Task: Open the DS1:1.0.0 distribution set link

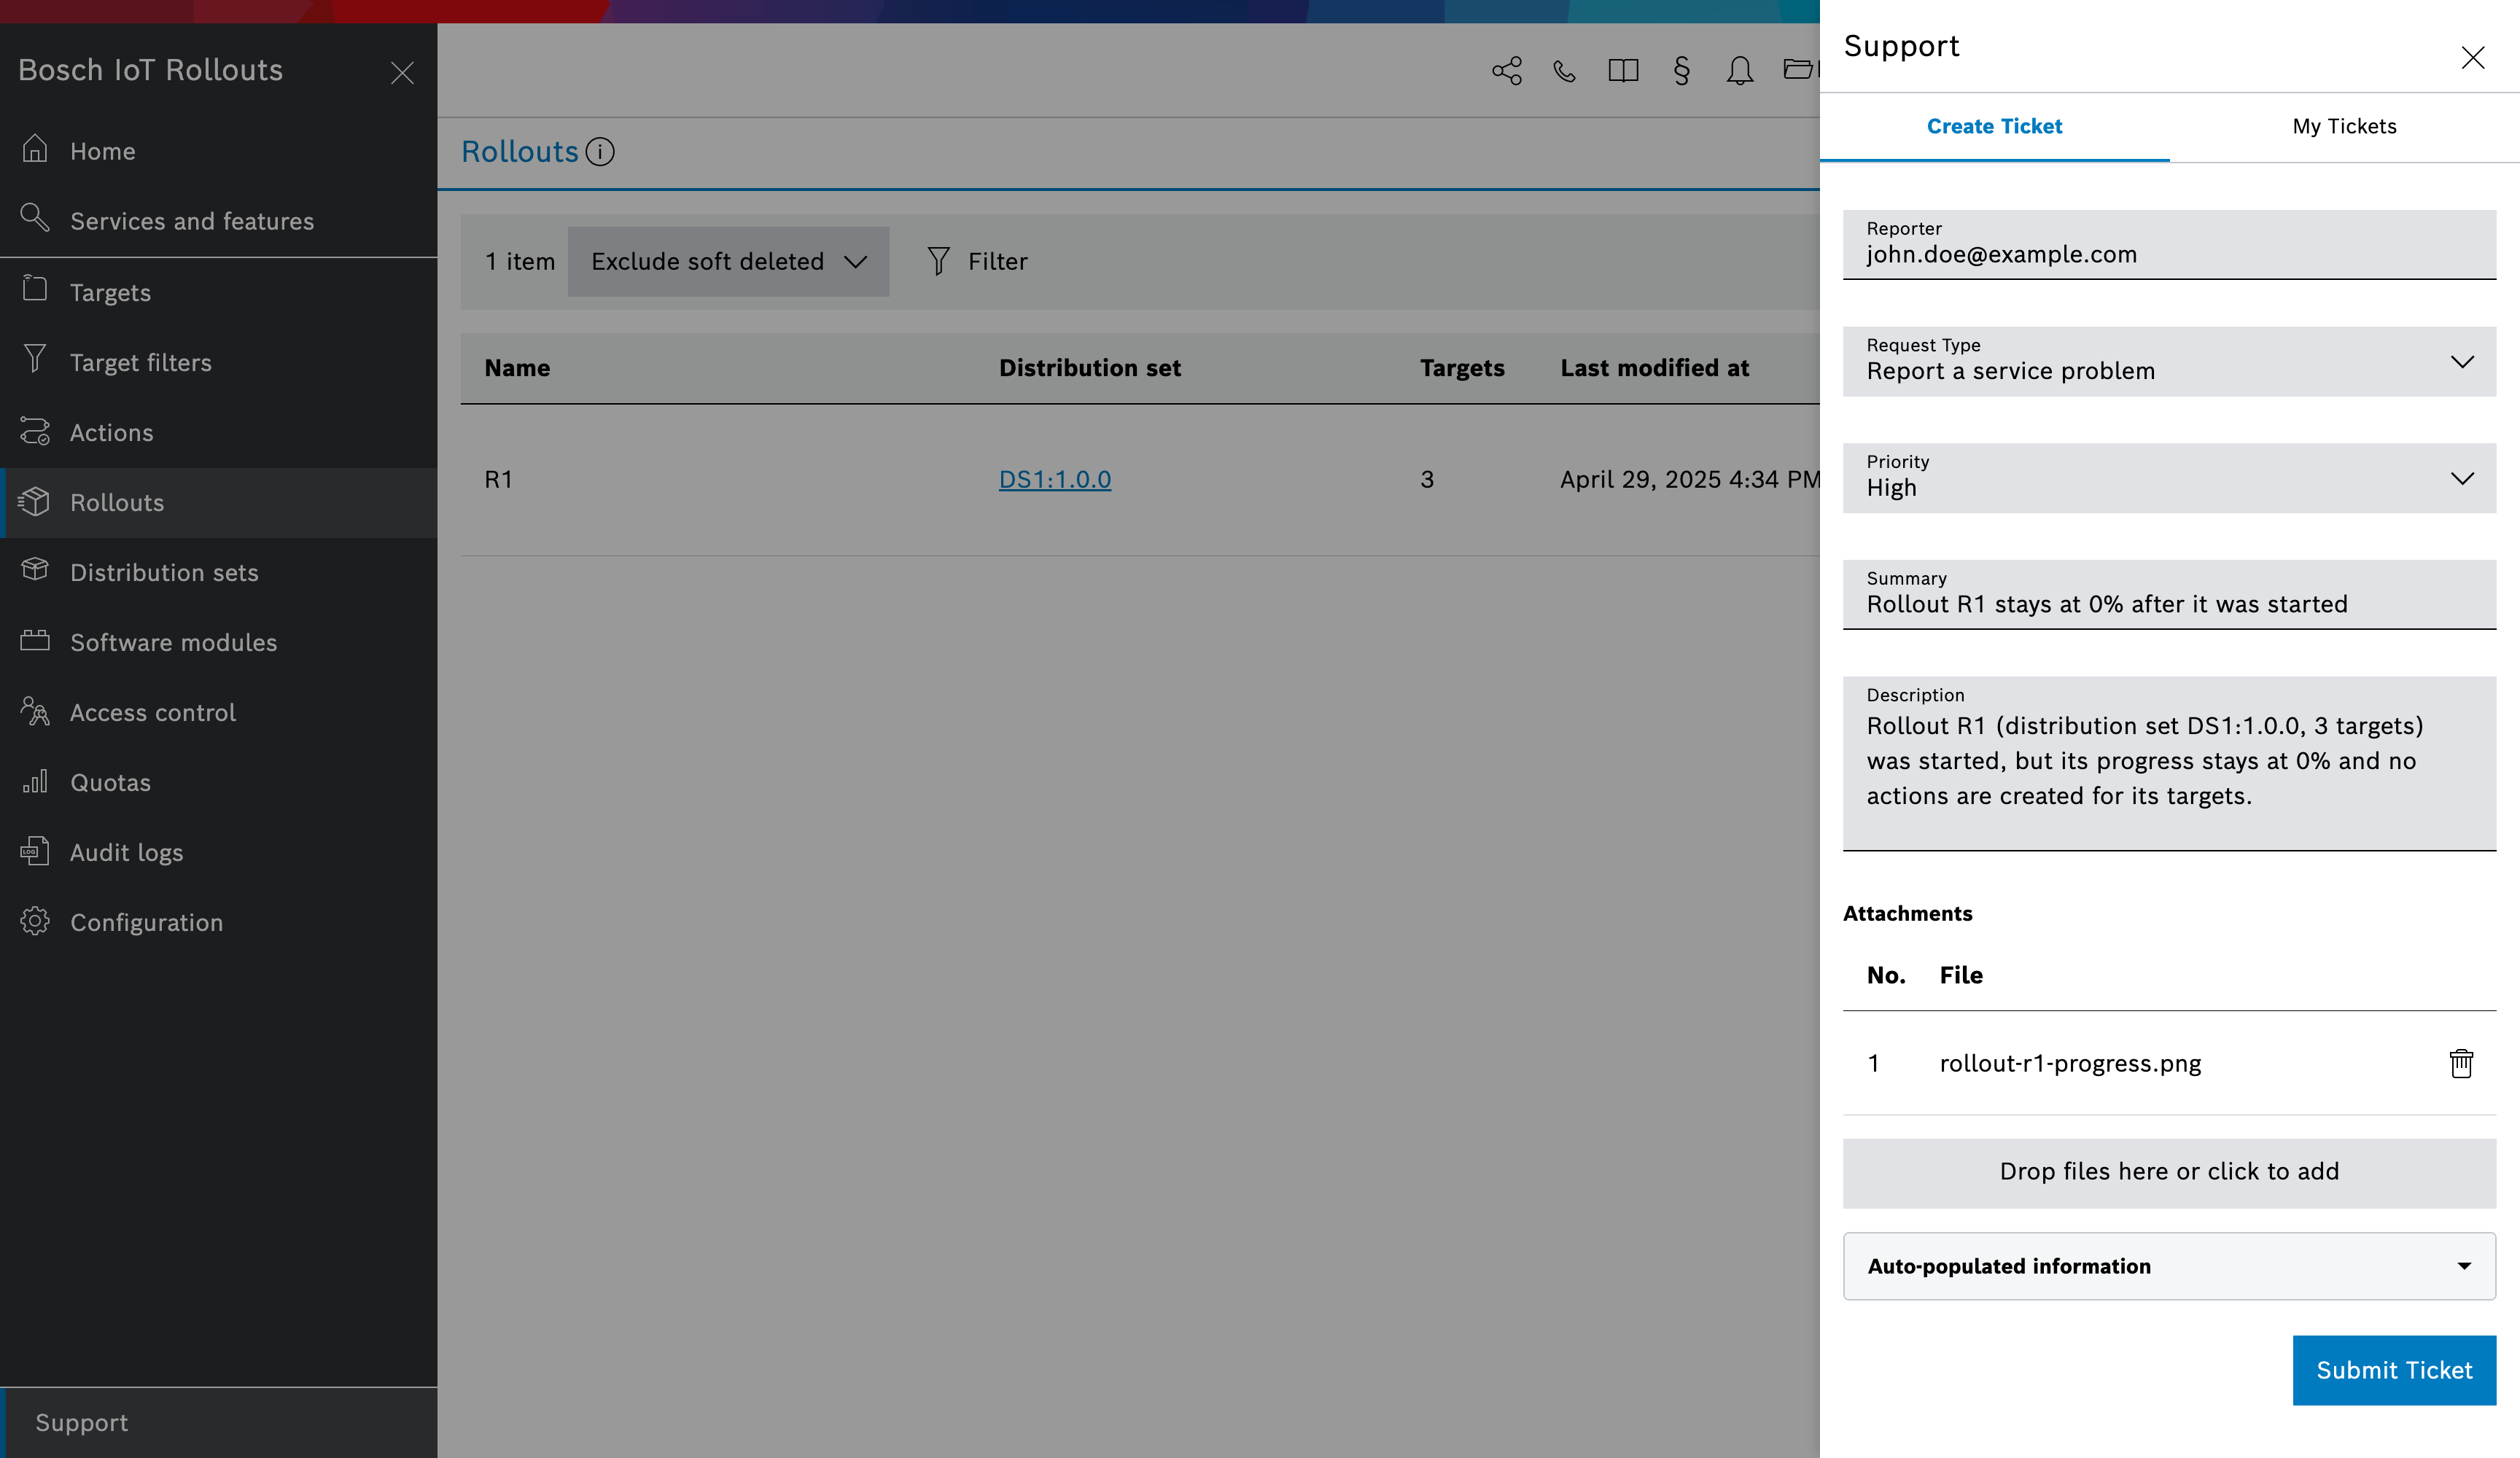Action: click(x=1055, y=479)
